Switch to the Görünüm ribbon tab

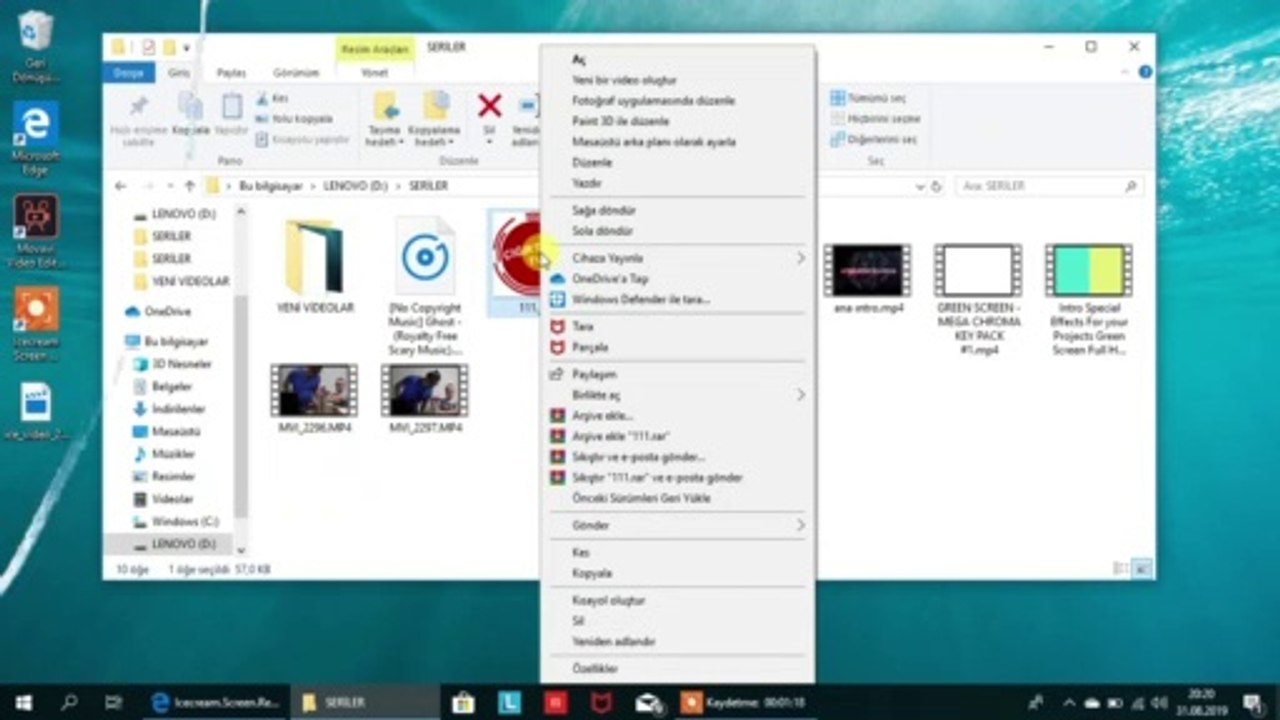(x=297, y=73)
